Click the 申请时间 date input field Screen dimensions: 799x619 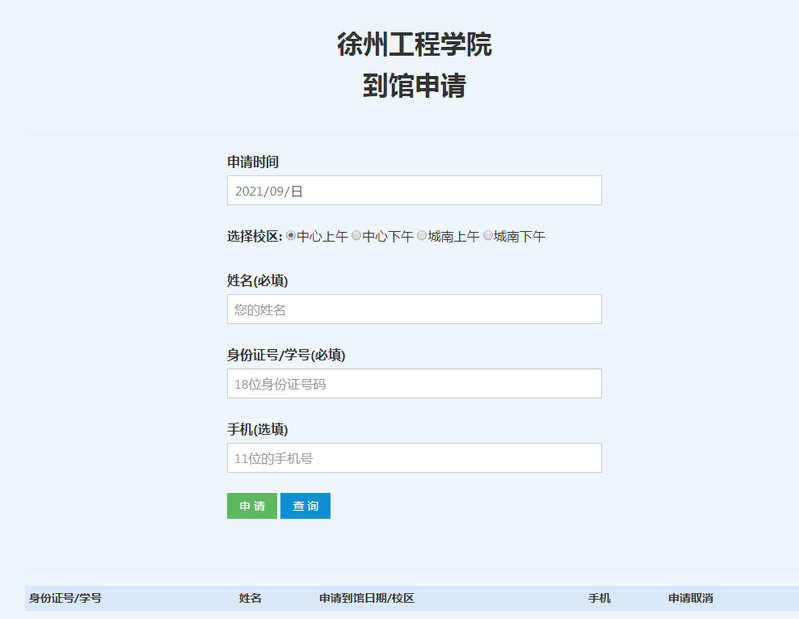[x=414, y=190]
